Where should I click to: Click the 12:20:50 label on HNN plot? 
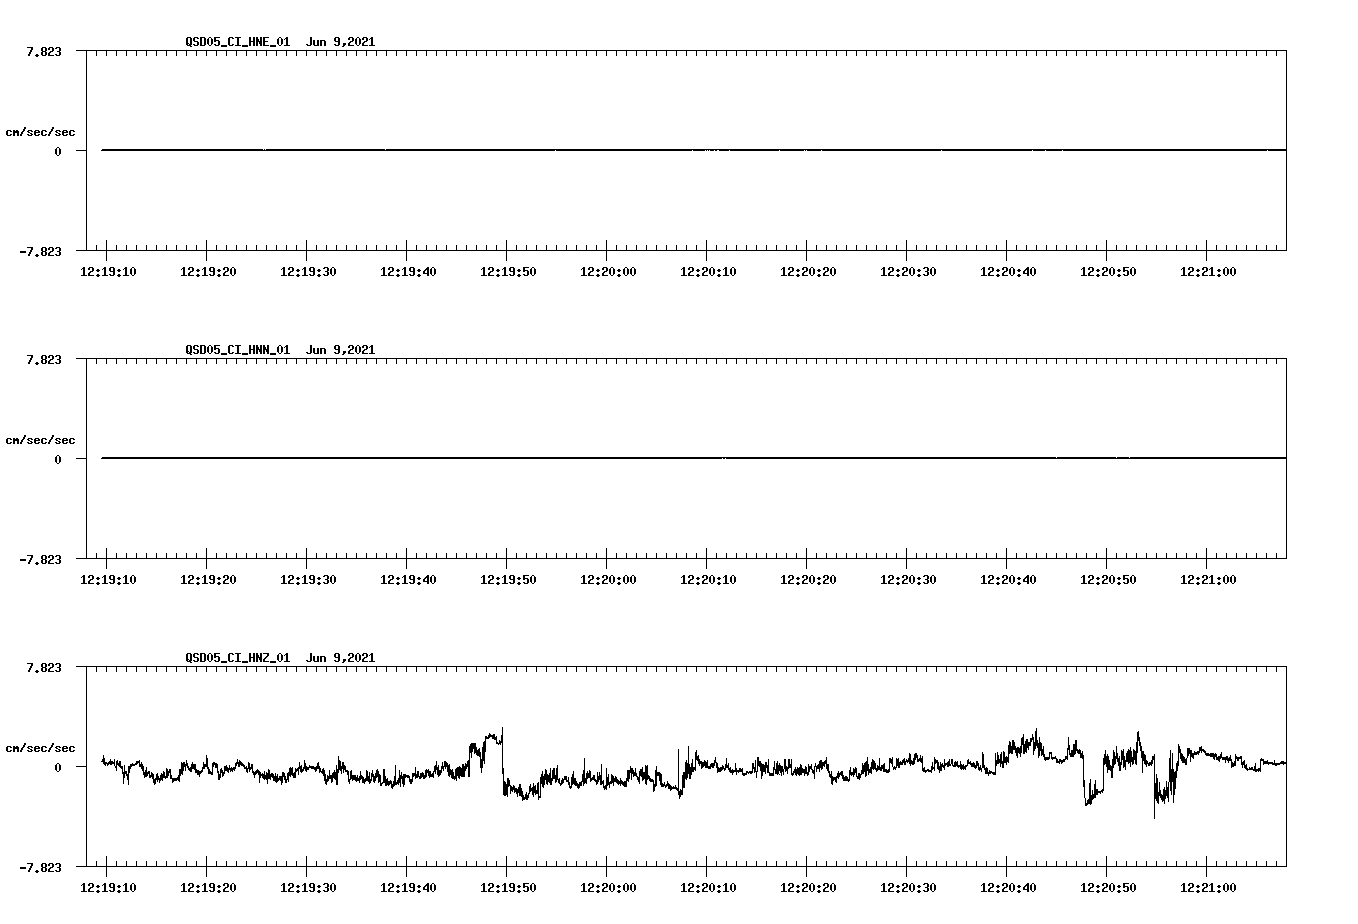pyautogui.click(x=1108, y=580)
